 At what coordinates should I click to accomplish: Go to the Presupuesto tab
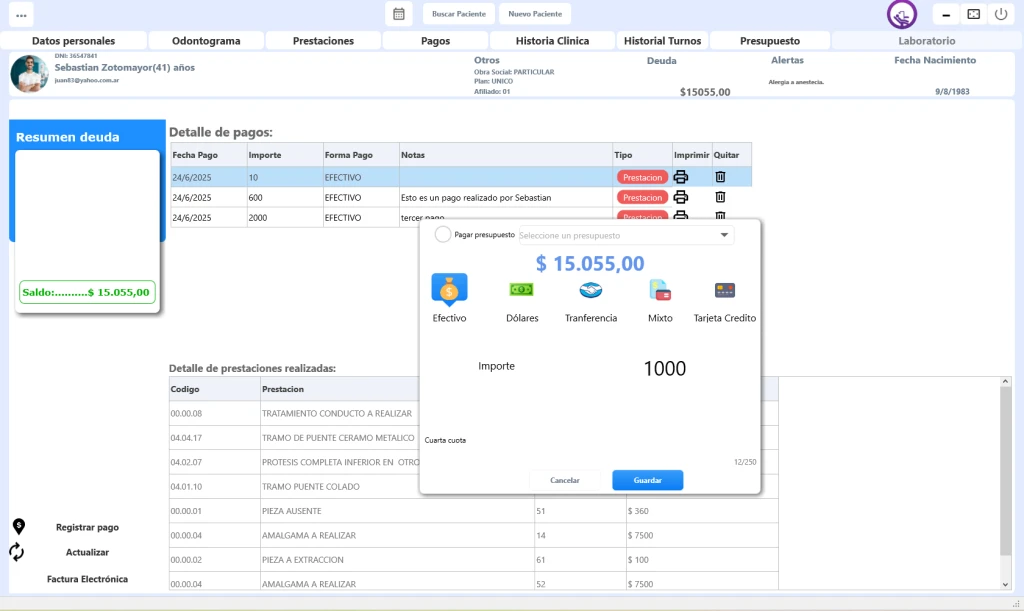coord(769,41)
